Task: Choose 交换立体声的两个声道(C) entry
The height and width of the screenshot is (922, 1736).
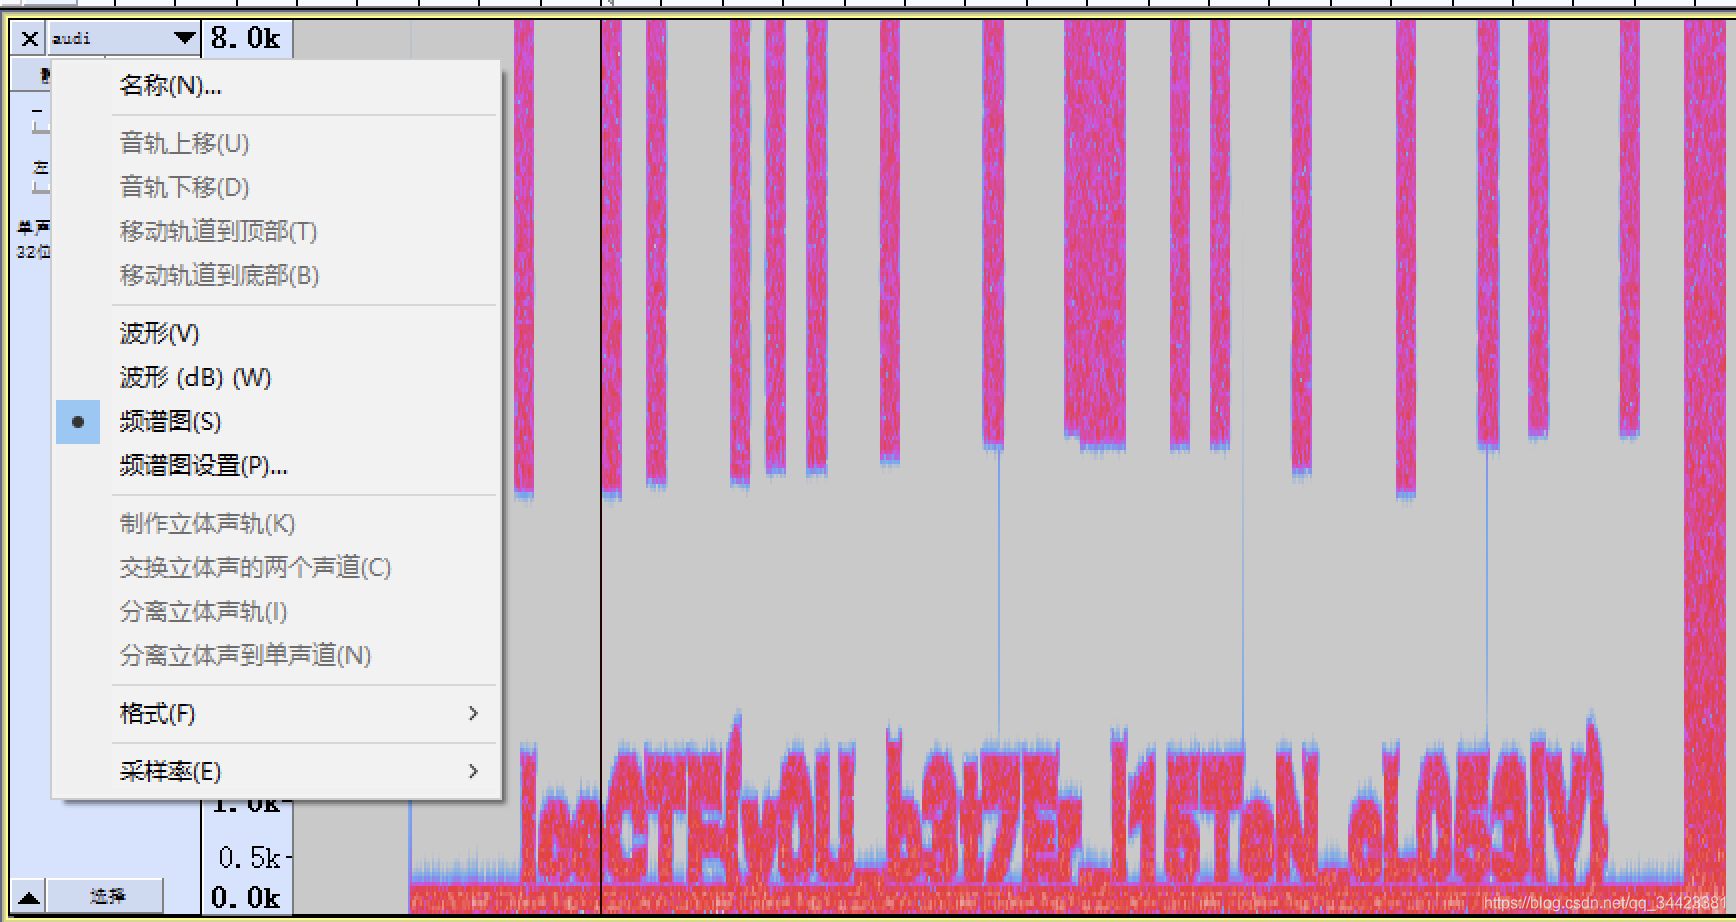Action: (276, 567)
